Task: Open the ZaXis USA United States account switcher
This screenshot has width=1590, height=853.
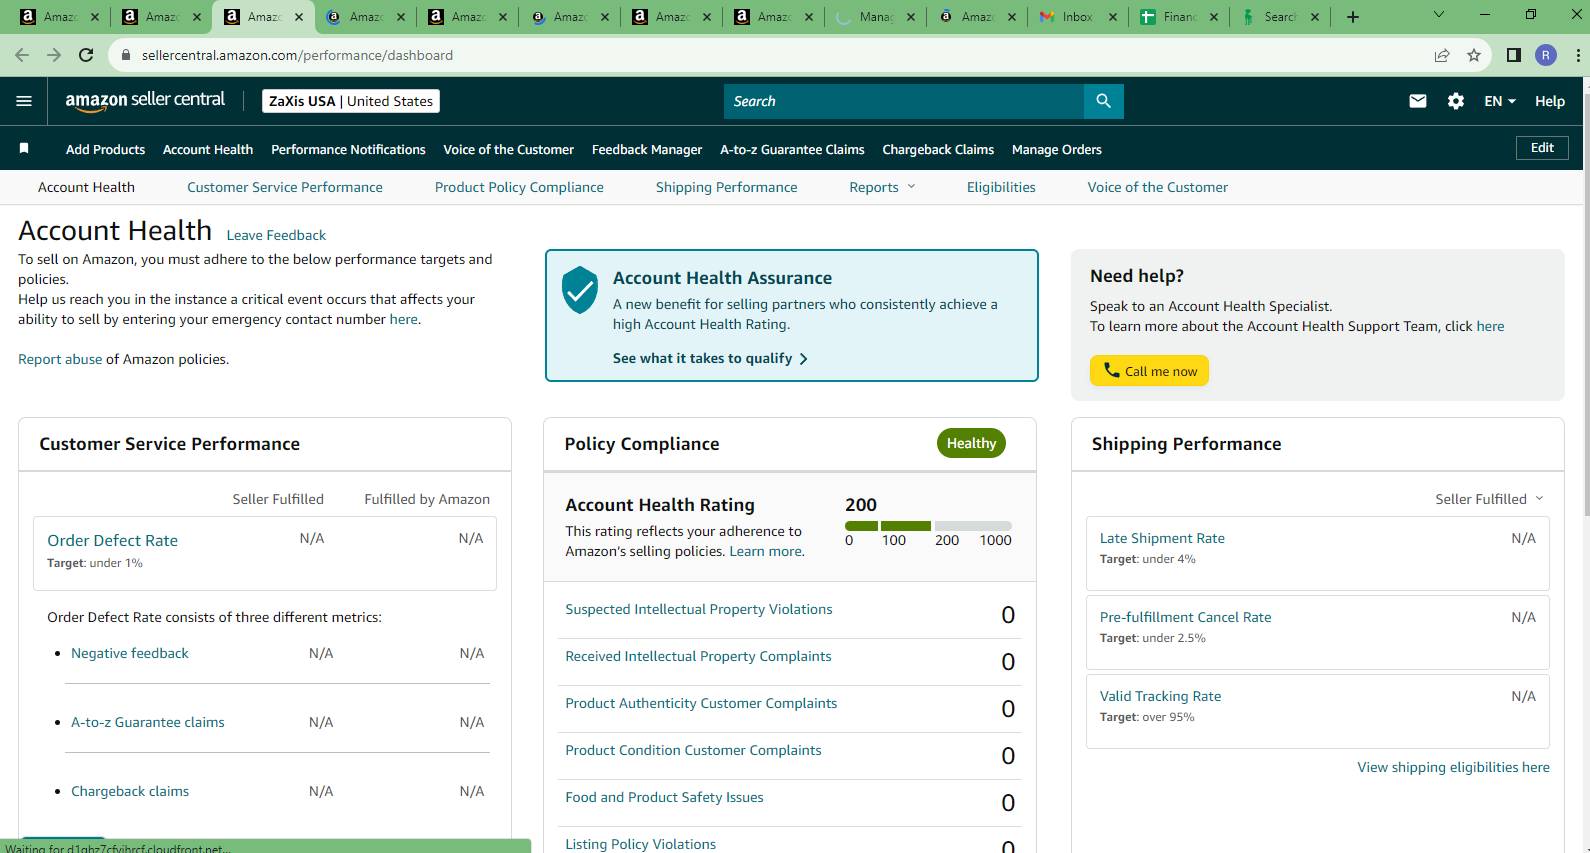Action: tap(351, 101)
